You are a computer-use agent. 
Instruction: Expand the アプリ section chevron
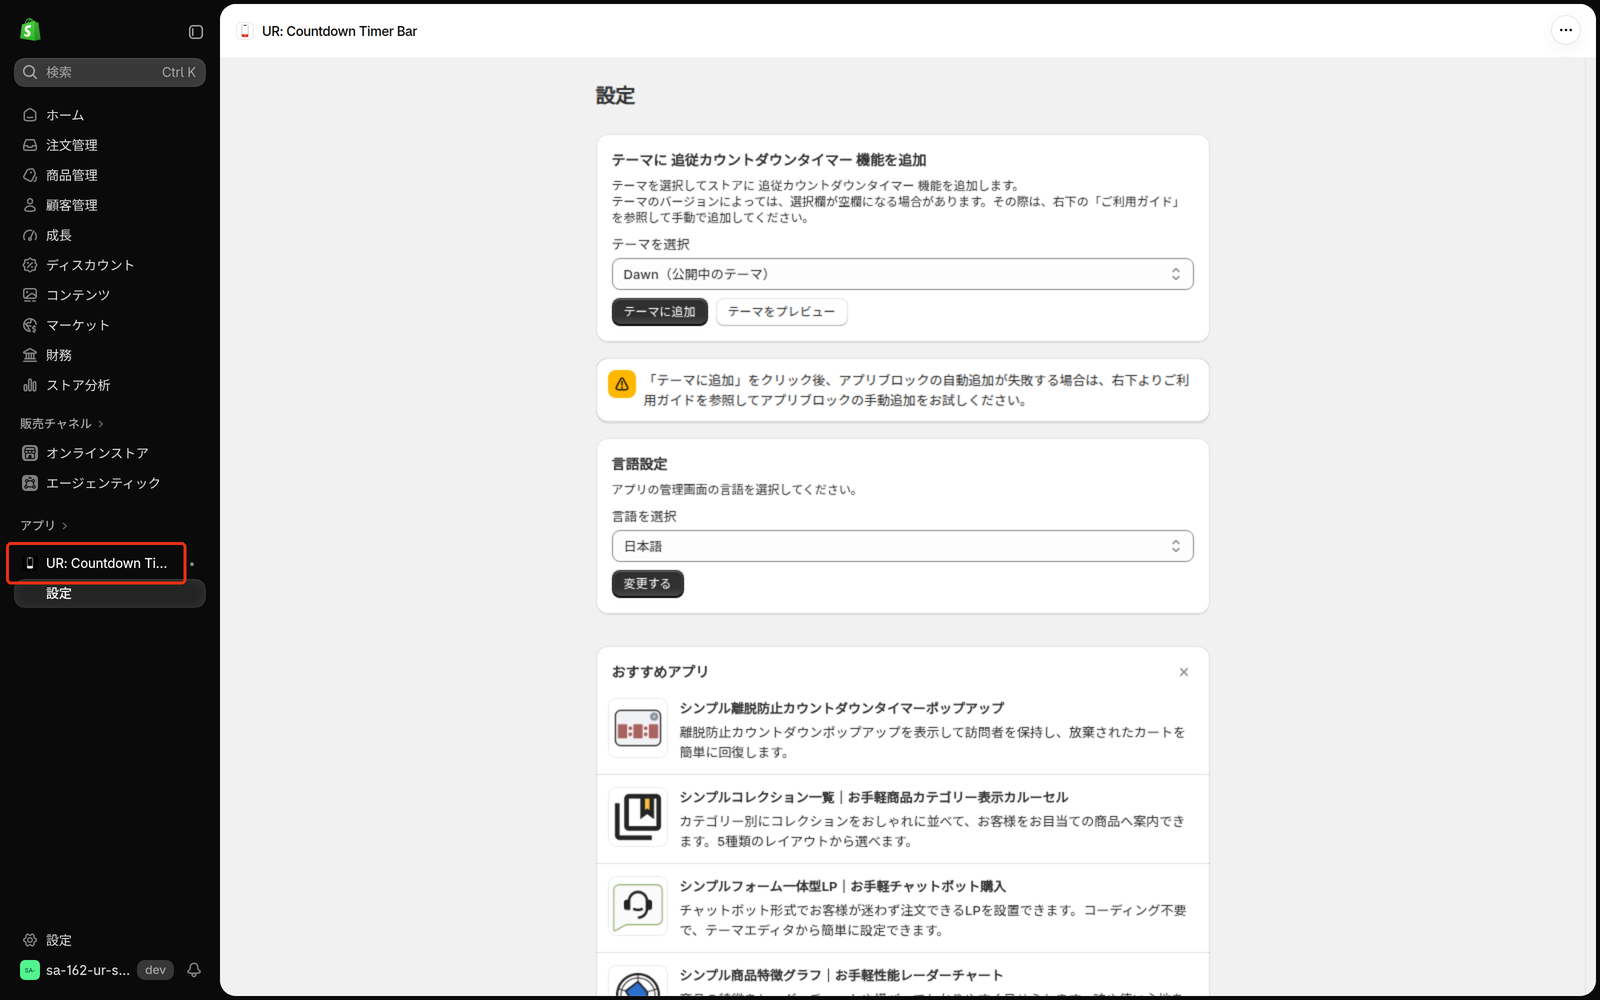point(65,526)
